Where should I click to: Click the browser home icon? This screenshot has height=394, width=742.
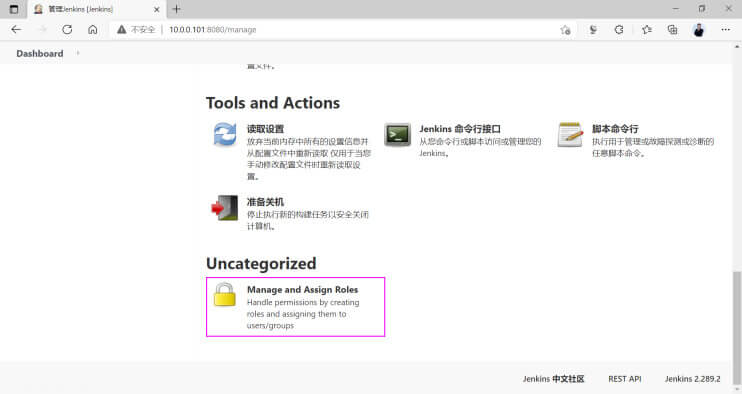tap(93, 29)
